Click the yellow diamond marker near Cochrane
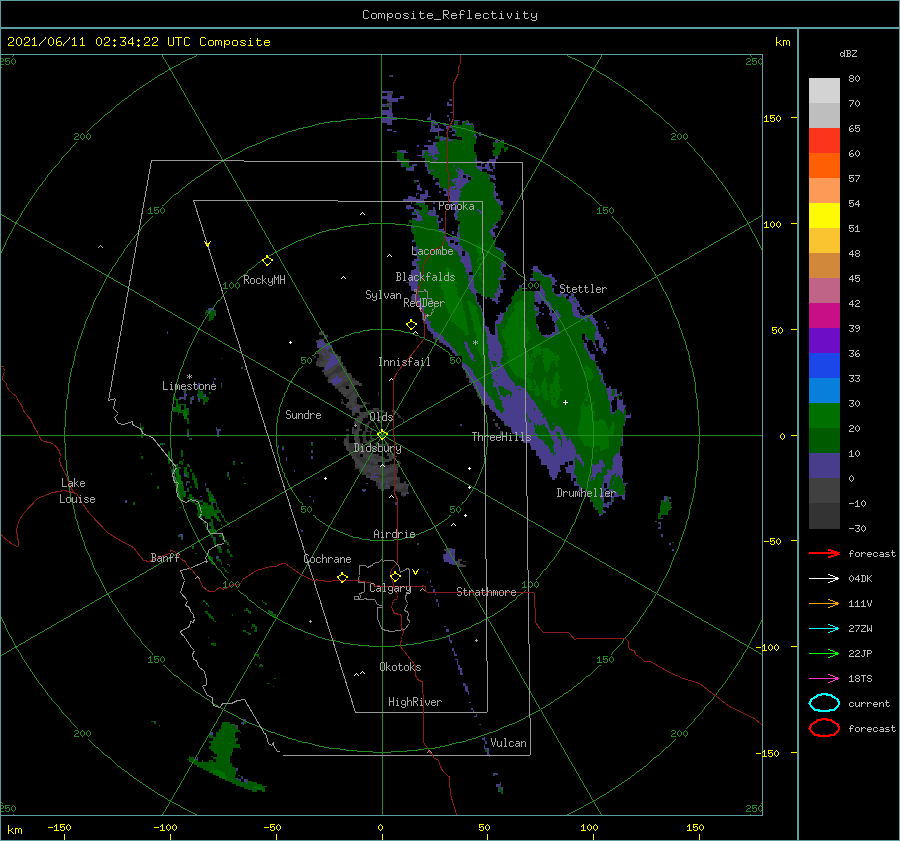Screen dimensions: 900x841 (x=343, y=578)
